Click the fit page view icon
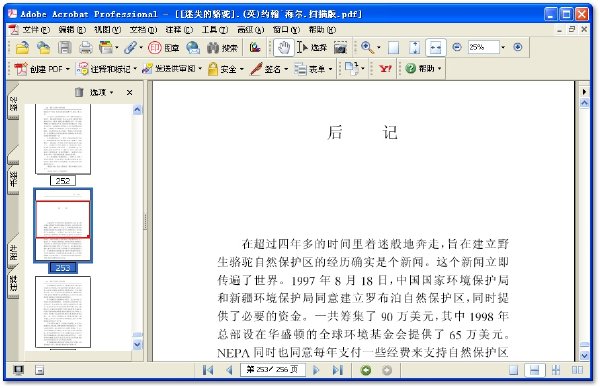 click(414, 48)
